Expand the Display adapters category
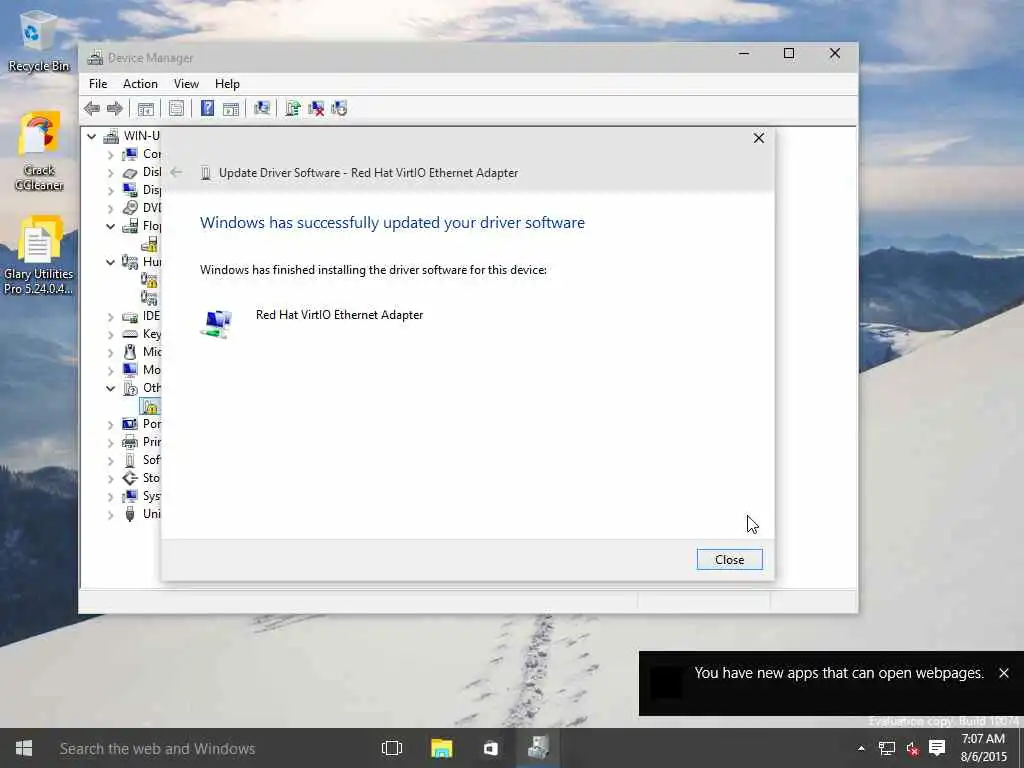Viewport: 1024px width, 768px height. (x=110, y=191)
